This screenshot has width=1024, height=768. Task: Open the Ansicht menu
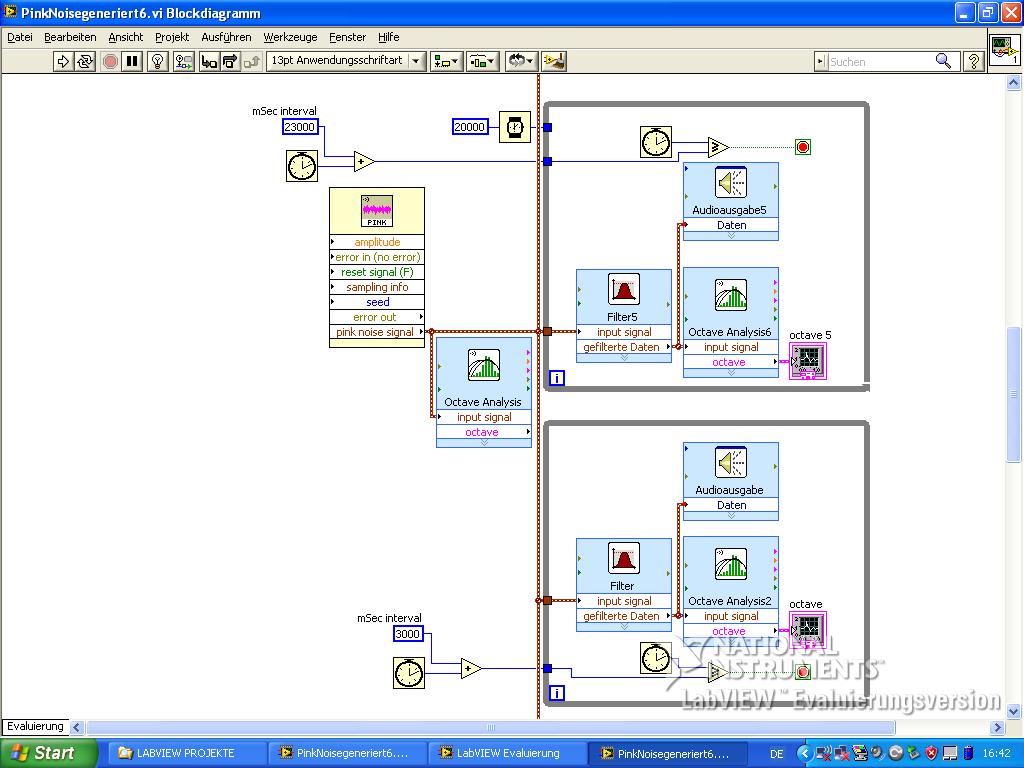pos(125,37)
